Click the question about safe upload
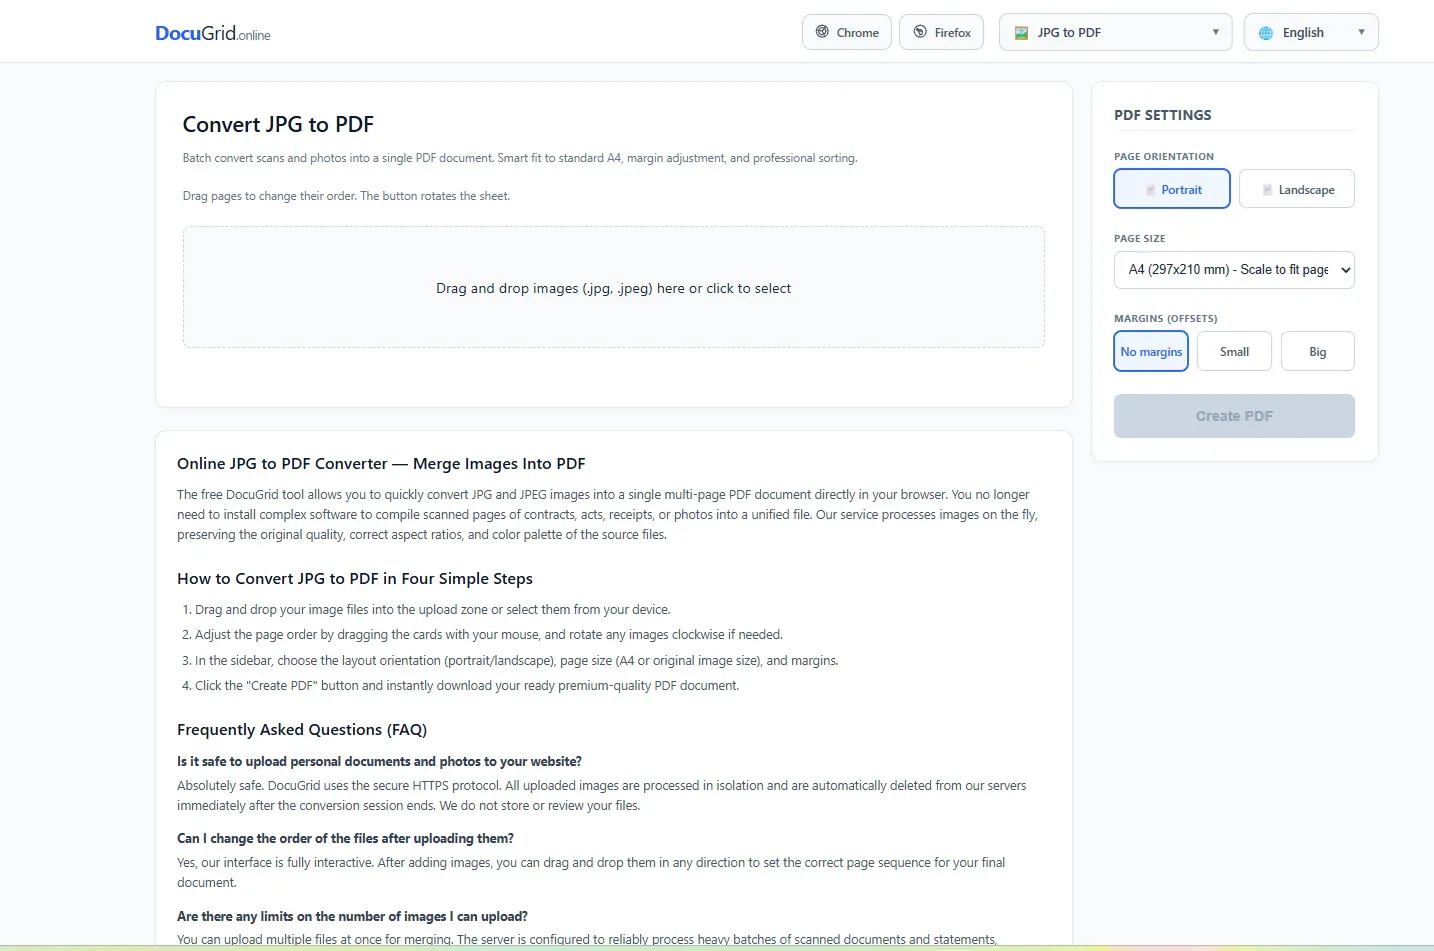1434x951 pixels. tap(379, 762)
